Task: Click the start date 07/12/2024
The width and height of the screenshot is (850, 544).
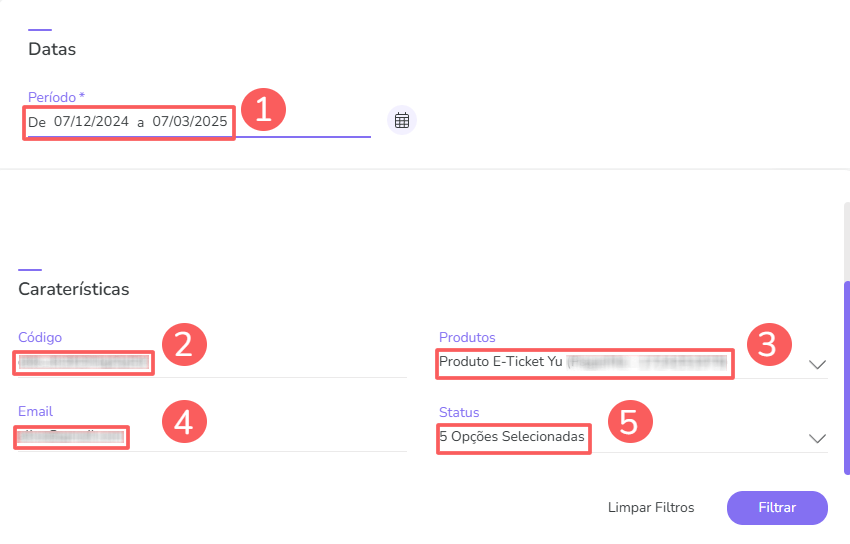Action: [x=92, y=122]
